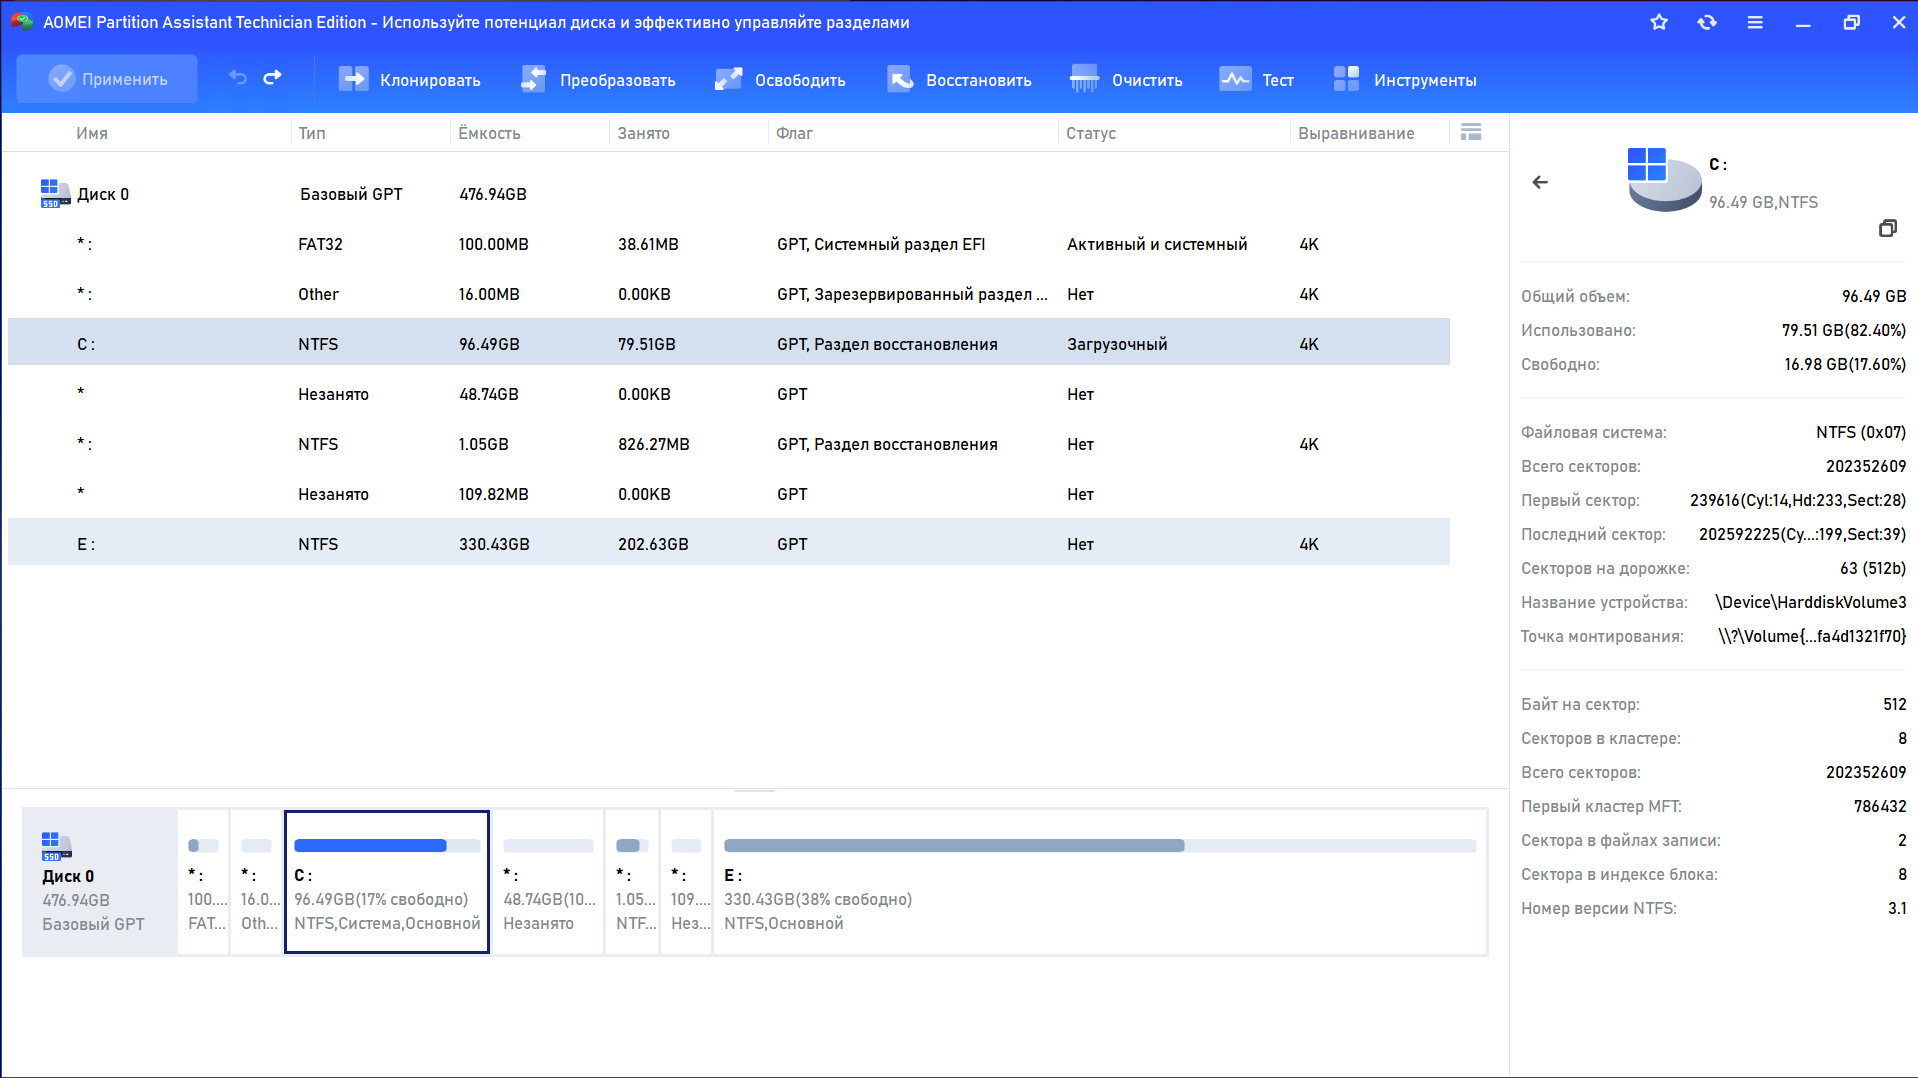Click the Загрузочный status cell
Image resolution: width=1918 pixels, height=1078 pixels.
(x=1117, y=344)
